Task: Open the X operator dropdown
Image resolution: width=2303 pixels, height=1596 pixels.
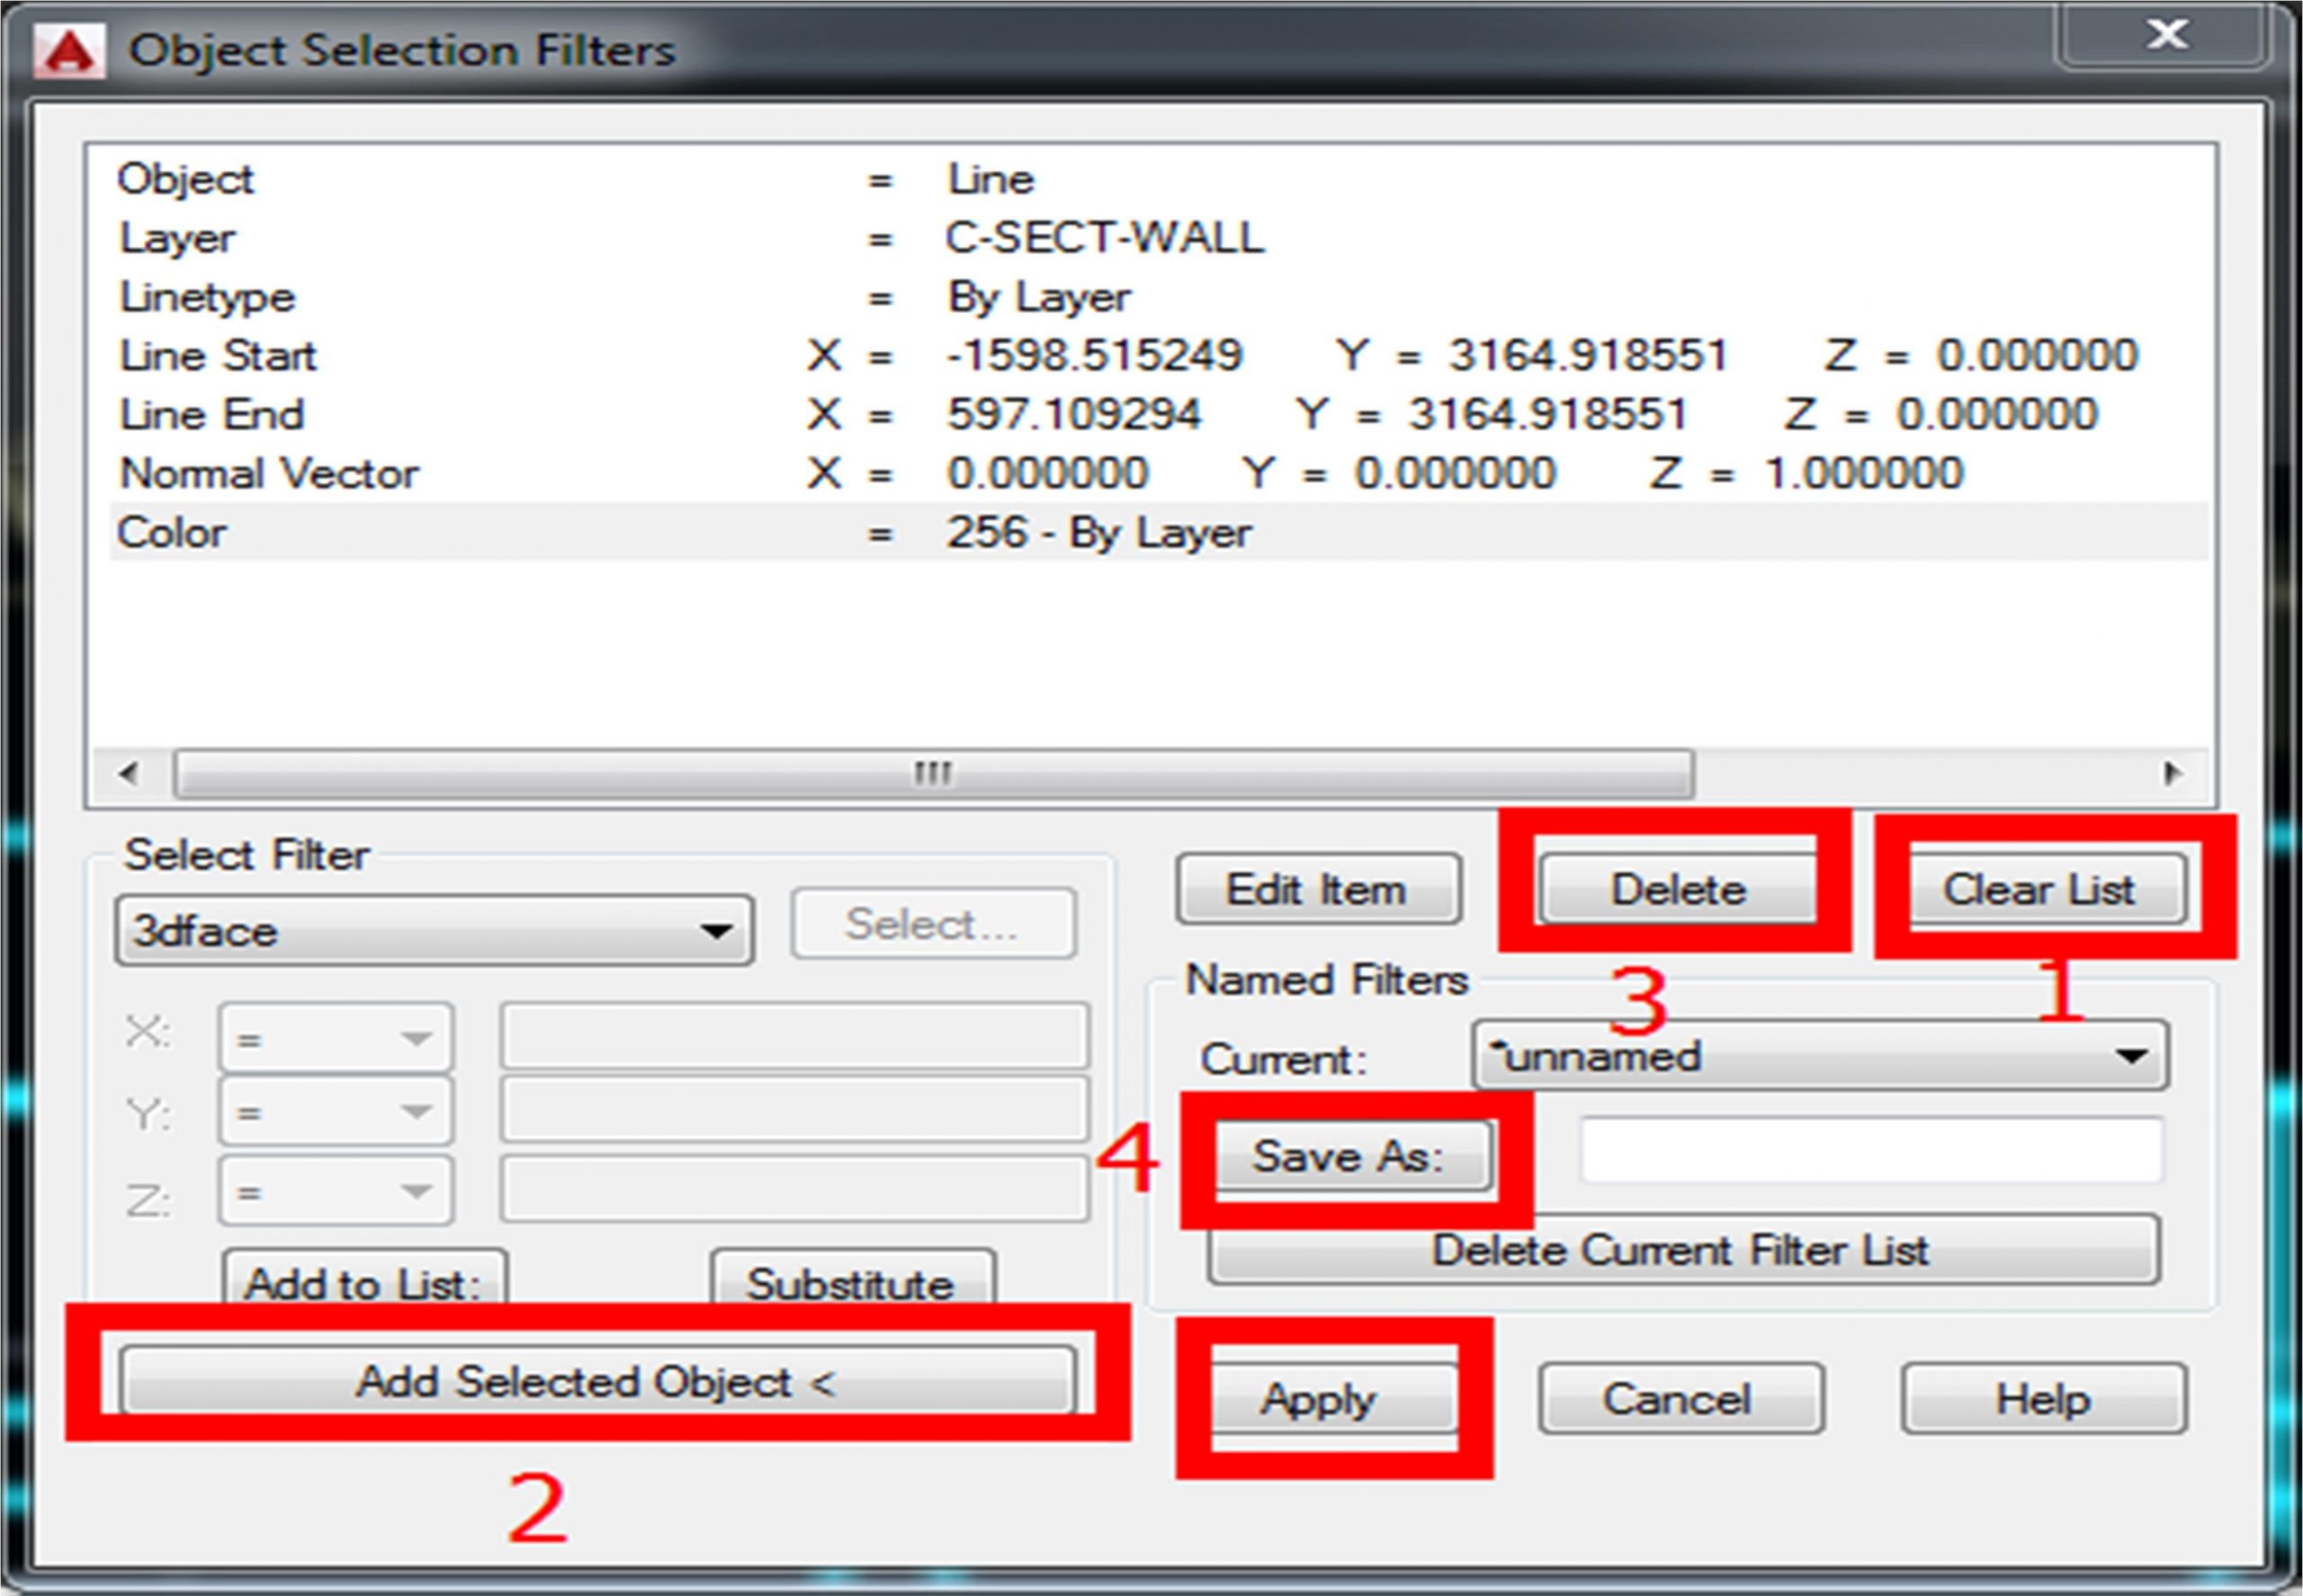Action: [x=335, y=1039]
